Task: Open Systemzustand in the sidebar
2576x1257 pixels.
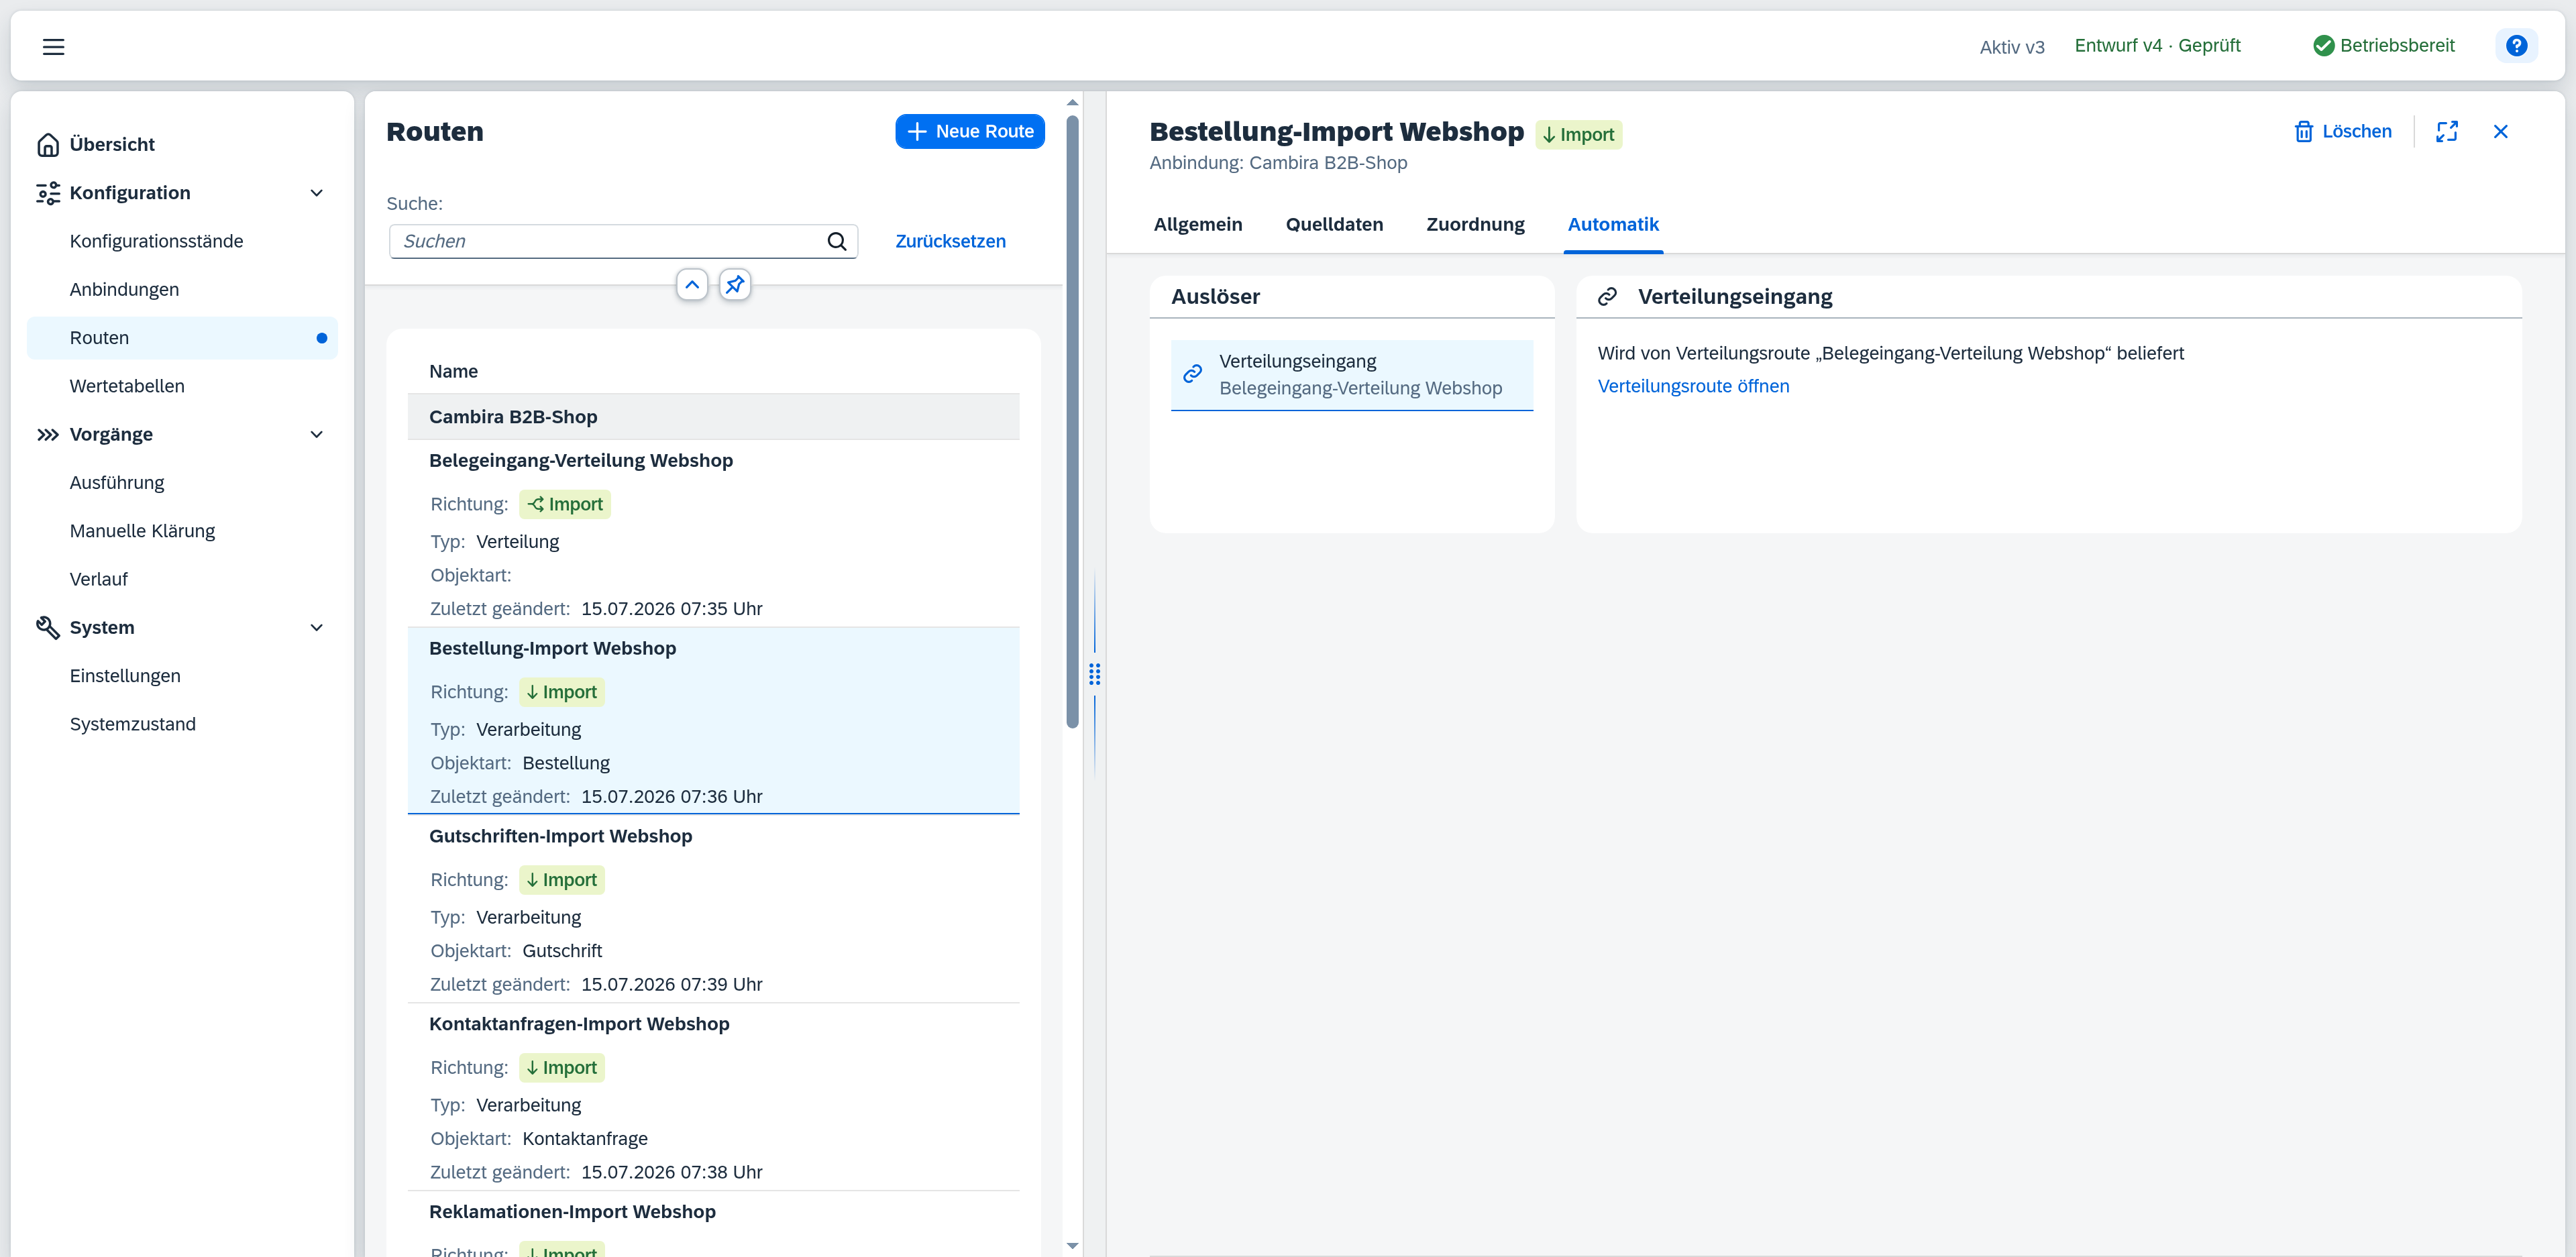Action: click(182, 724)
